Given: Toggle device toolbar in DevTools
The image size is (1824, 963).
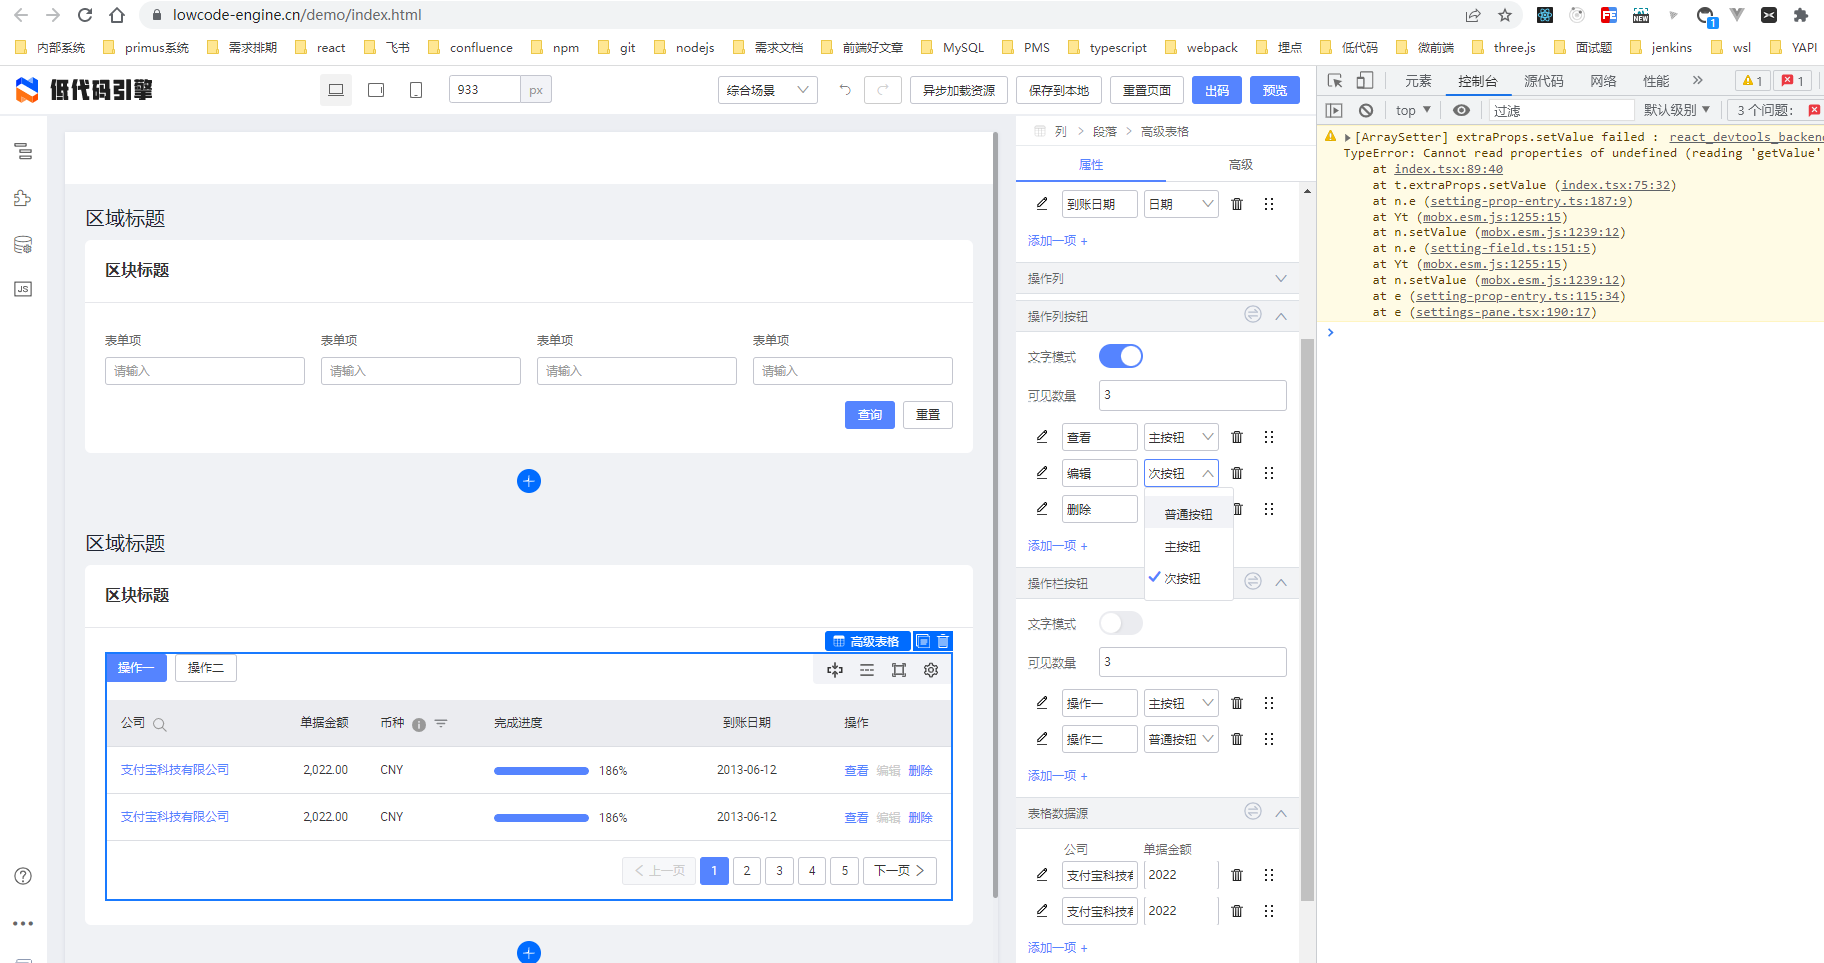Looking at the screenshot, I should 1365,81.
